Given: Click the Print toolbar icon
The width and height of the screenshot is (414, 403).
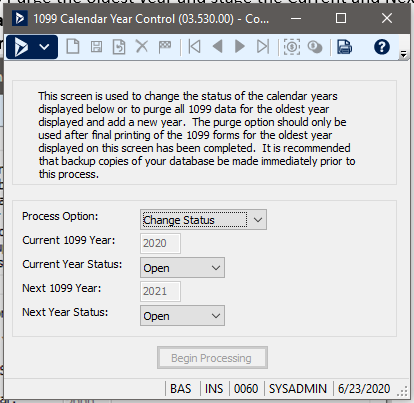Looking at the screenshot, I should coord(344,47).
